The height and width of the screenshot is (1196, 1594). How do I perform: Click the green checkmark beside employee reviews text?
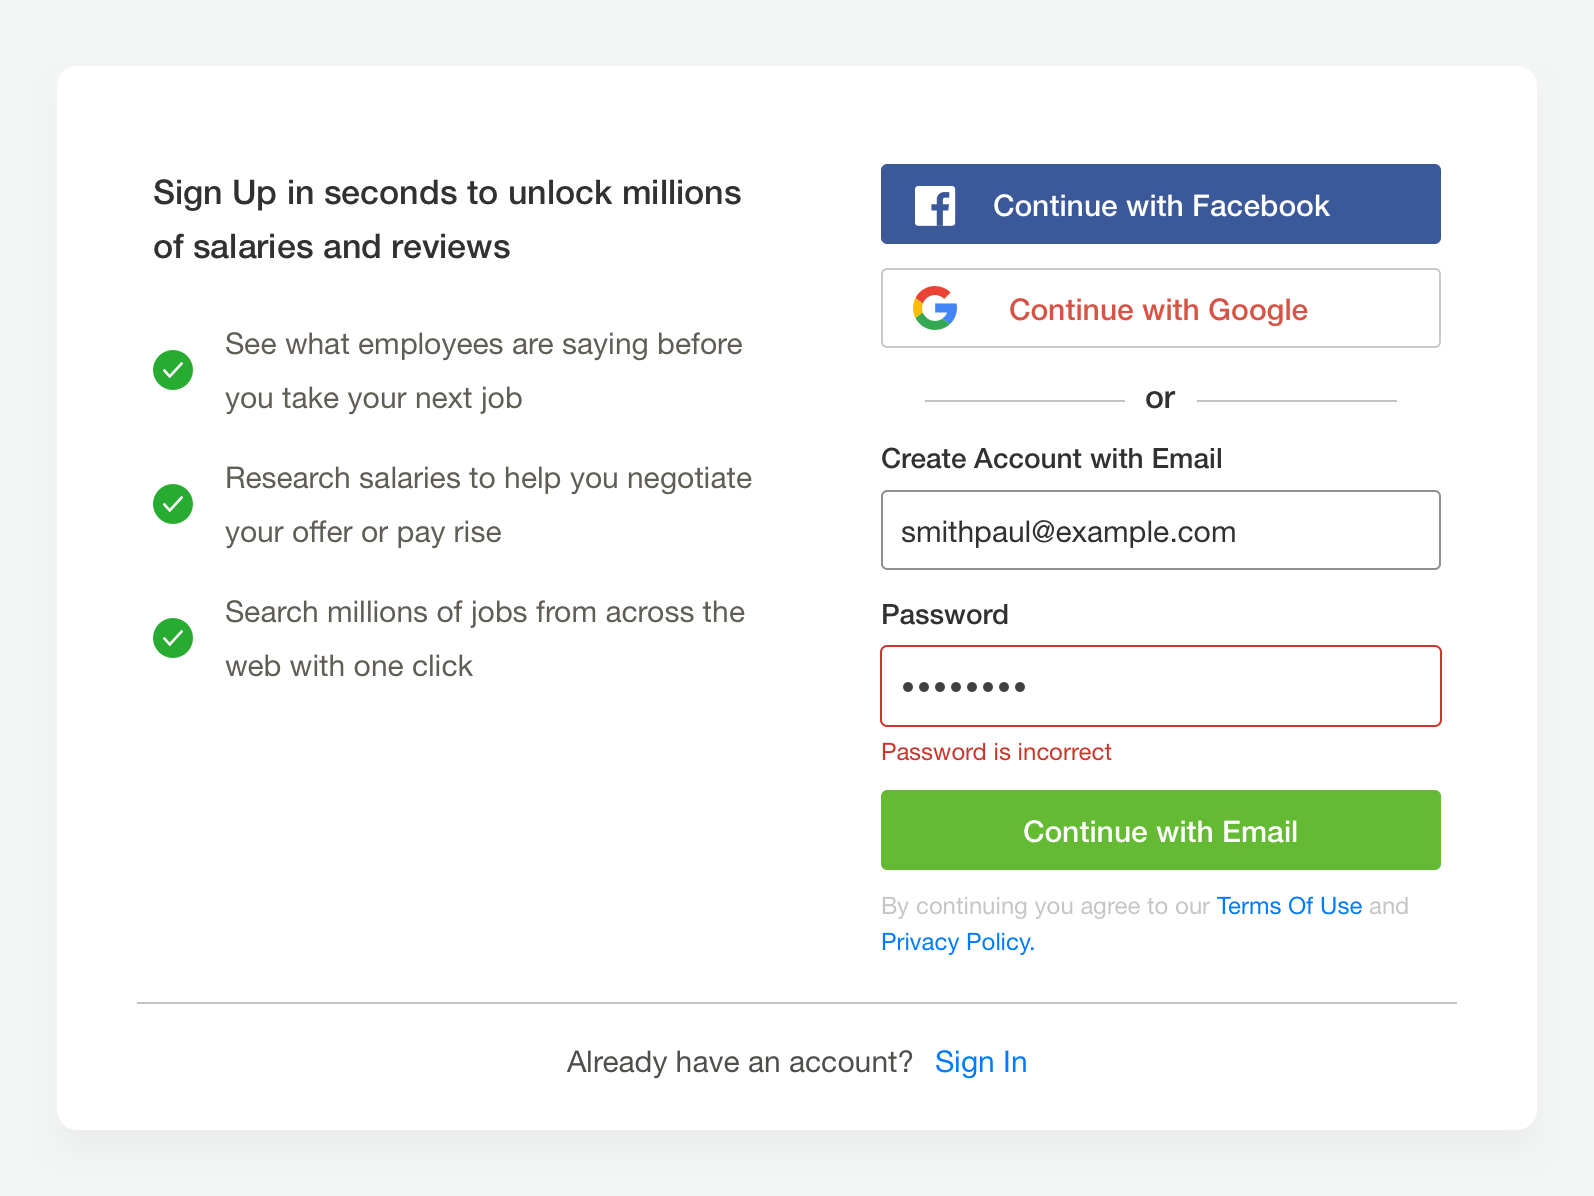pos(173,370)
